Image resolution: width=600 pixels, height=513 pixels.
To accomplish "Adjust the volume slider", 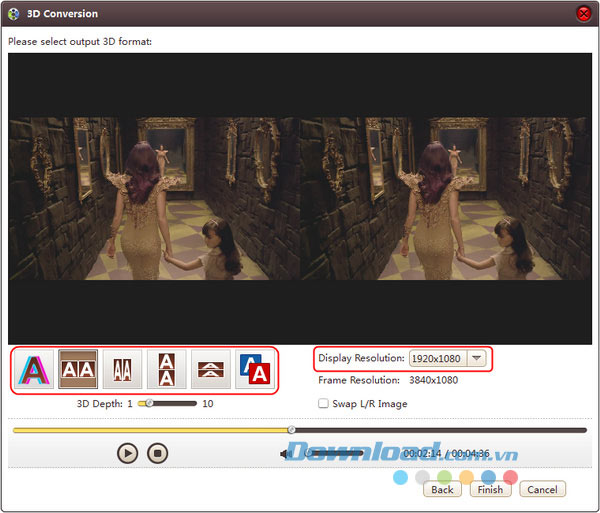I will (334, 453).
